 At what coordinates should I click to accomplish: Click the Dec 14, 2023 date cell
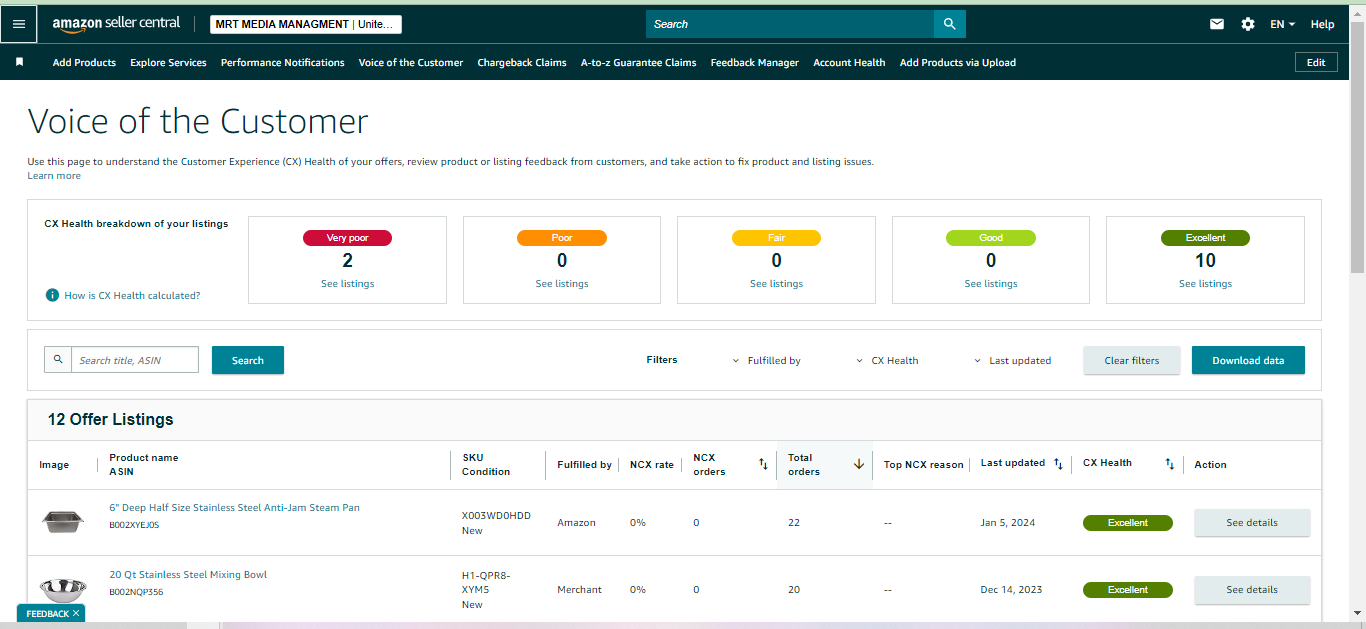click(1011, 590)
